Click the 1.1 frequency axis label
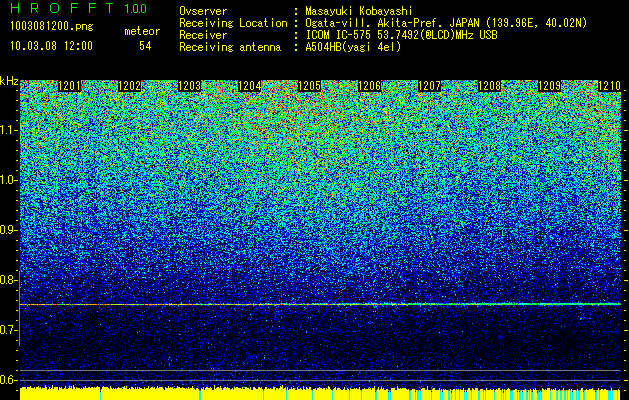This screenshot has height=400, width=629. click(x=8, y=130)
